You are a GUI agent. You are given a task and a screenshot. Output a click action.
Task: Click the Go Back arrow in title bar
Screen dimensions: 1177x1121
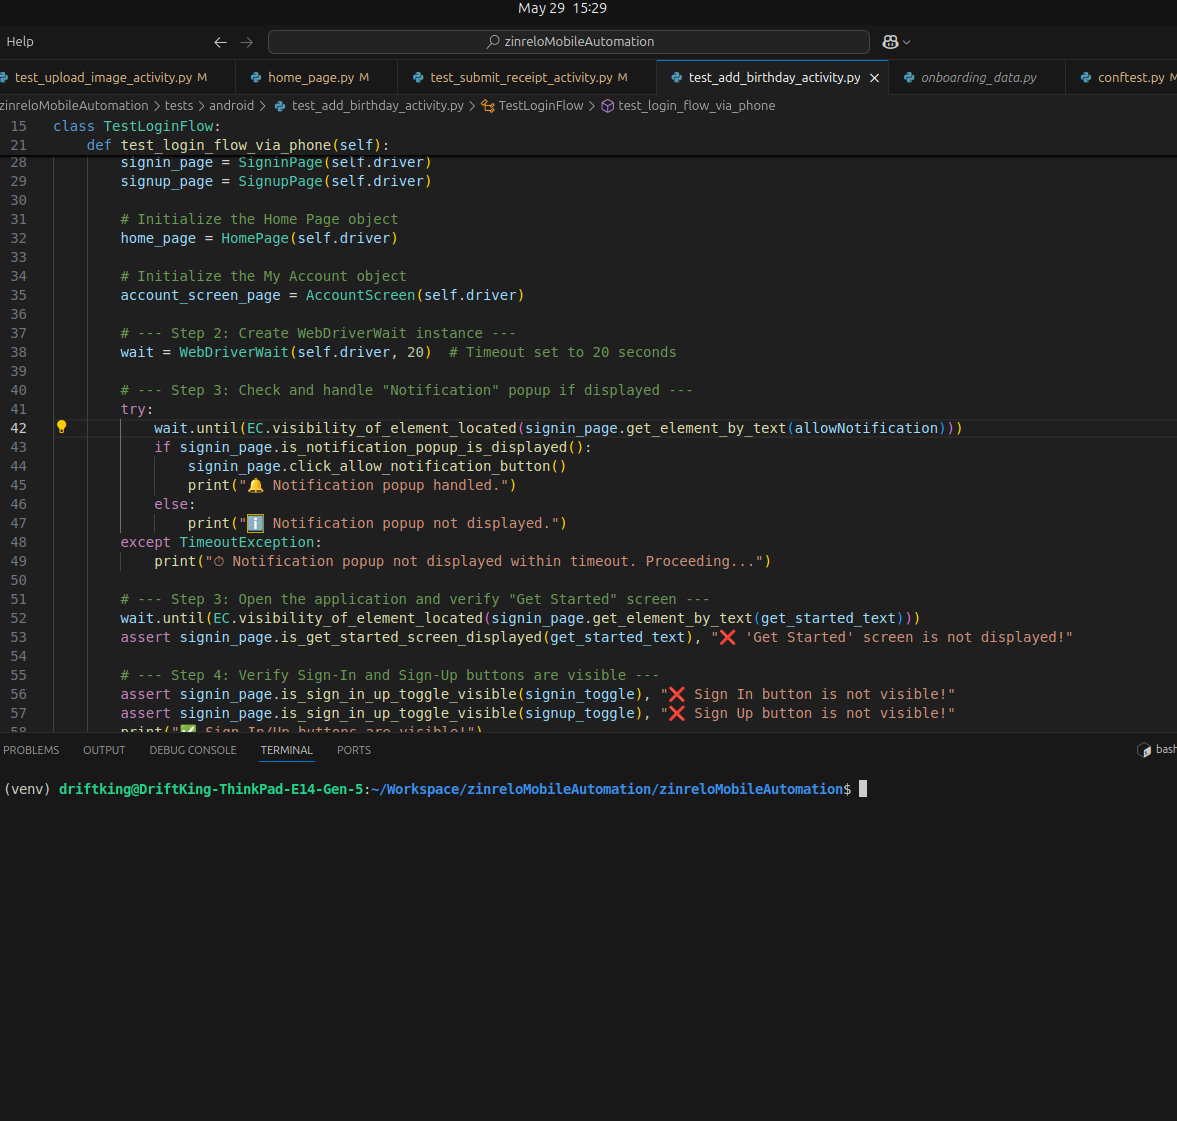pos(220,42)
